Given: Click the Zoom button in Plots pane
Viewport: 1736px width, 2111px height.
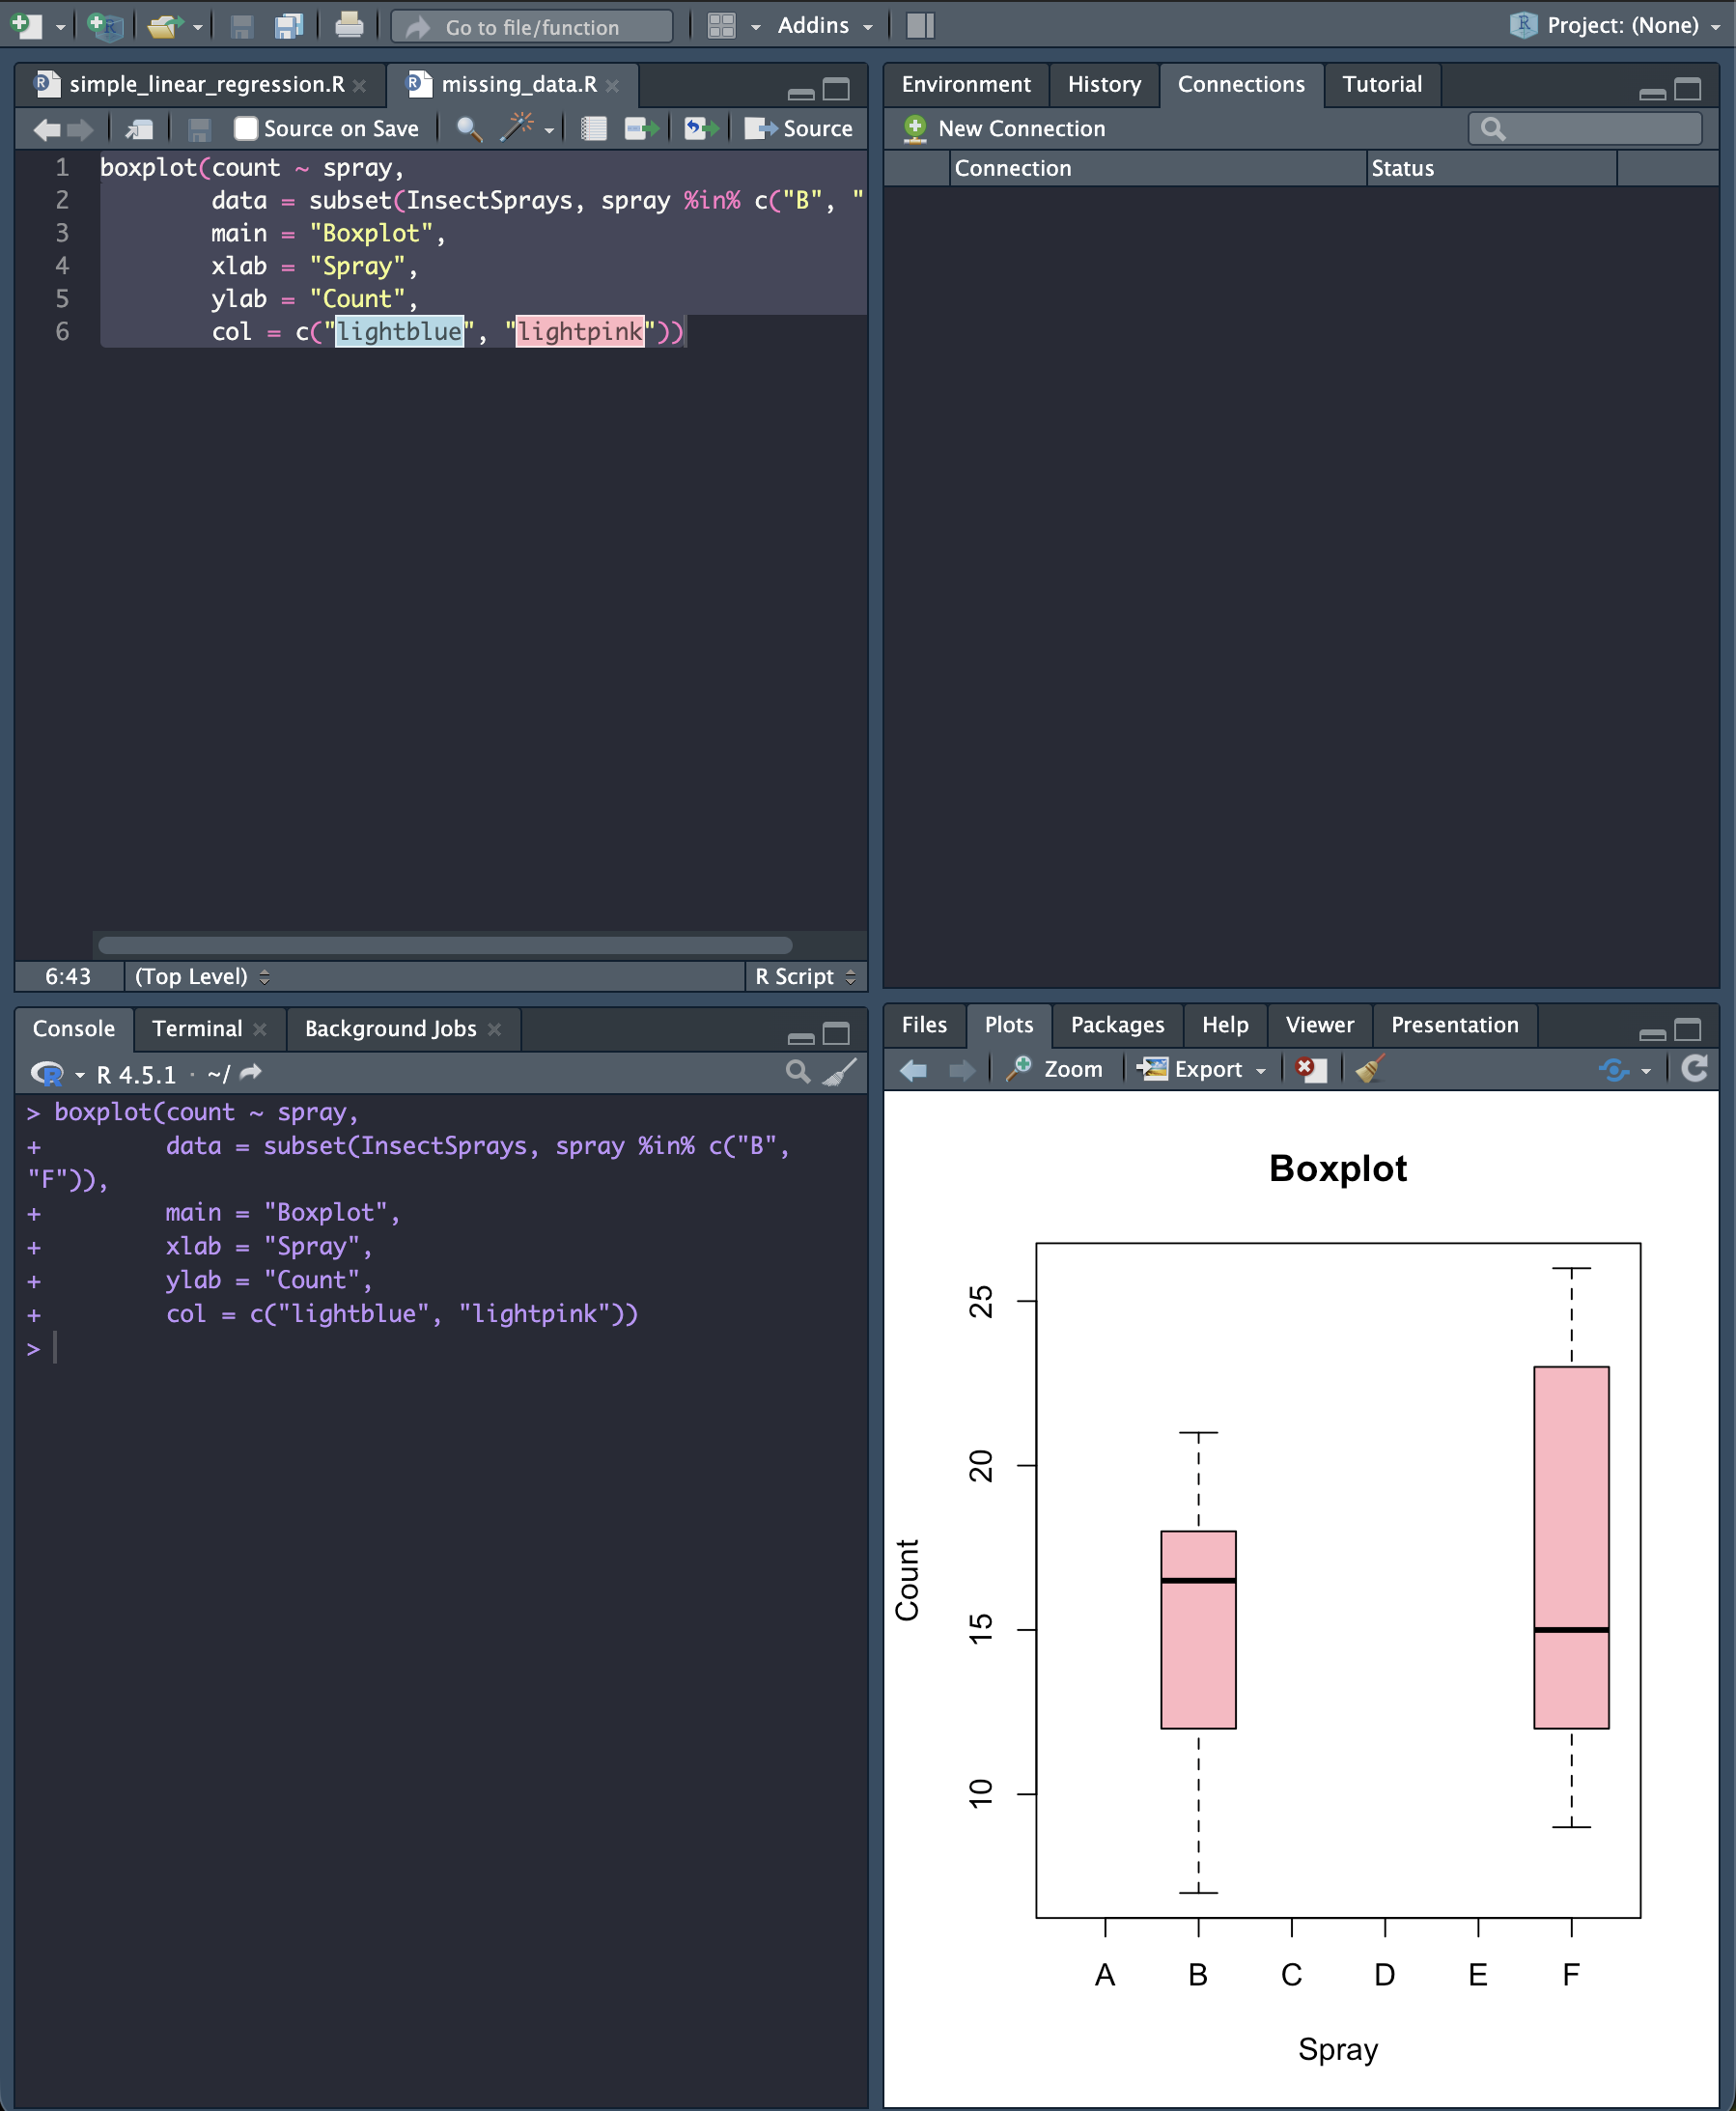Looking at the screenshot, I should tap(1055, 1069).
